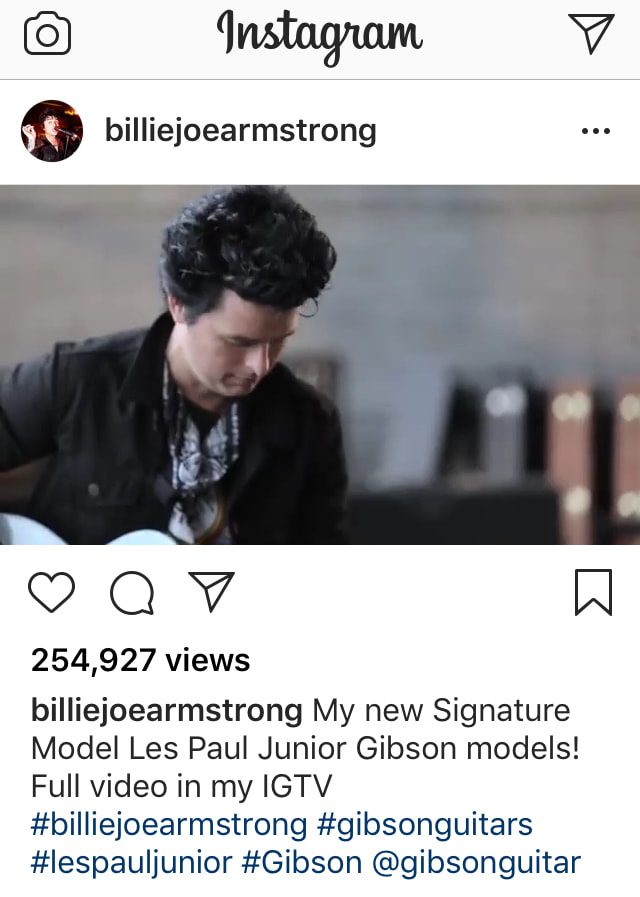Open the #billiejoearmstrong hashtag
Image resolution: width=640 pixels, height=897 pixels.
pyautogui.click(x=169, y=825)
